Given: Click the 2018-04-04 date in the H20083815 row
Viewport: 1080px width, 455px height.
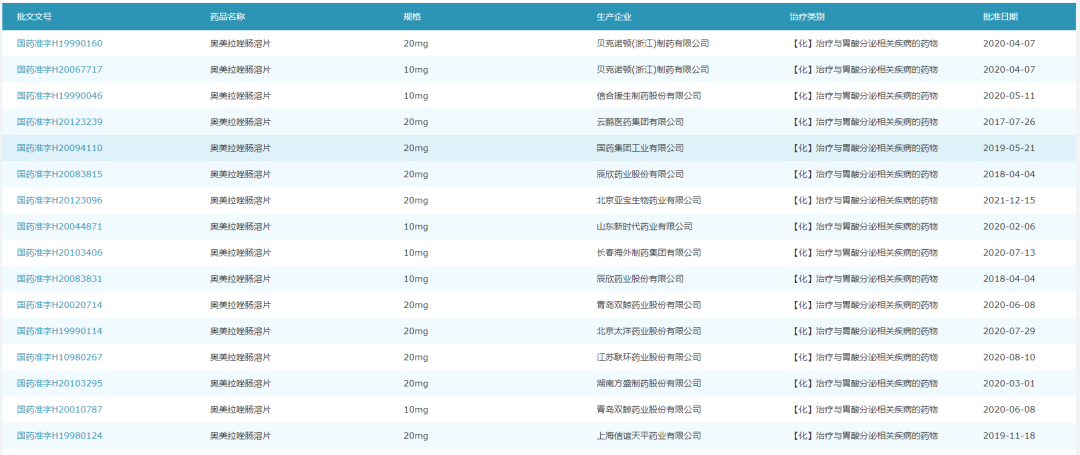Looking at the screenshot, I should tap(1009, 174).
